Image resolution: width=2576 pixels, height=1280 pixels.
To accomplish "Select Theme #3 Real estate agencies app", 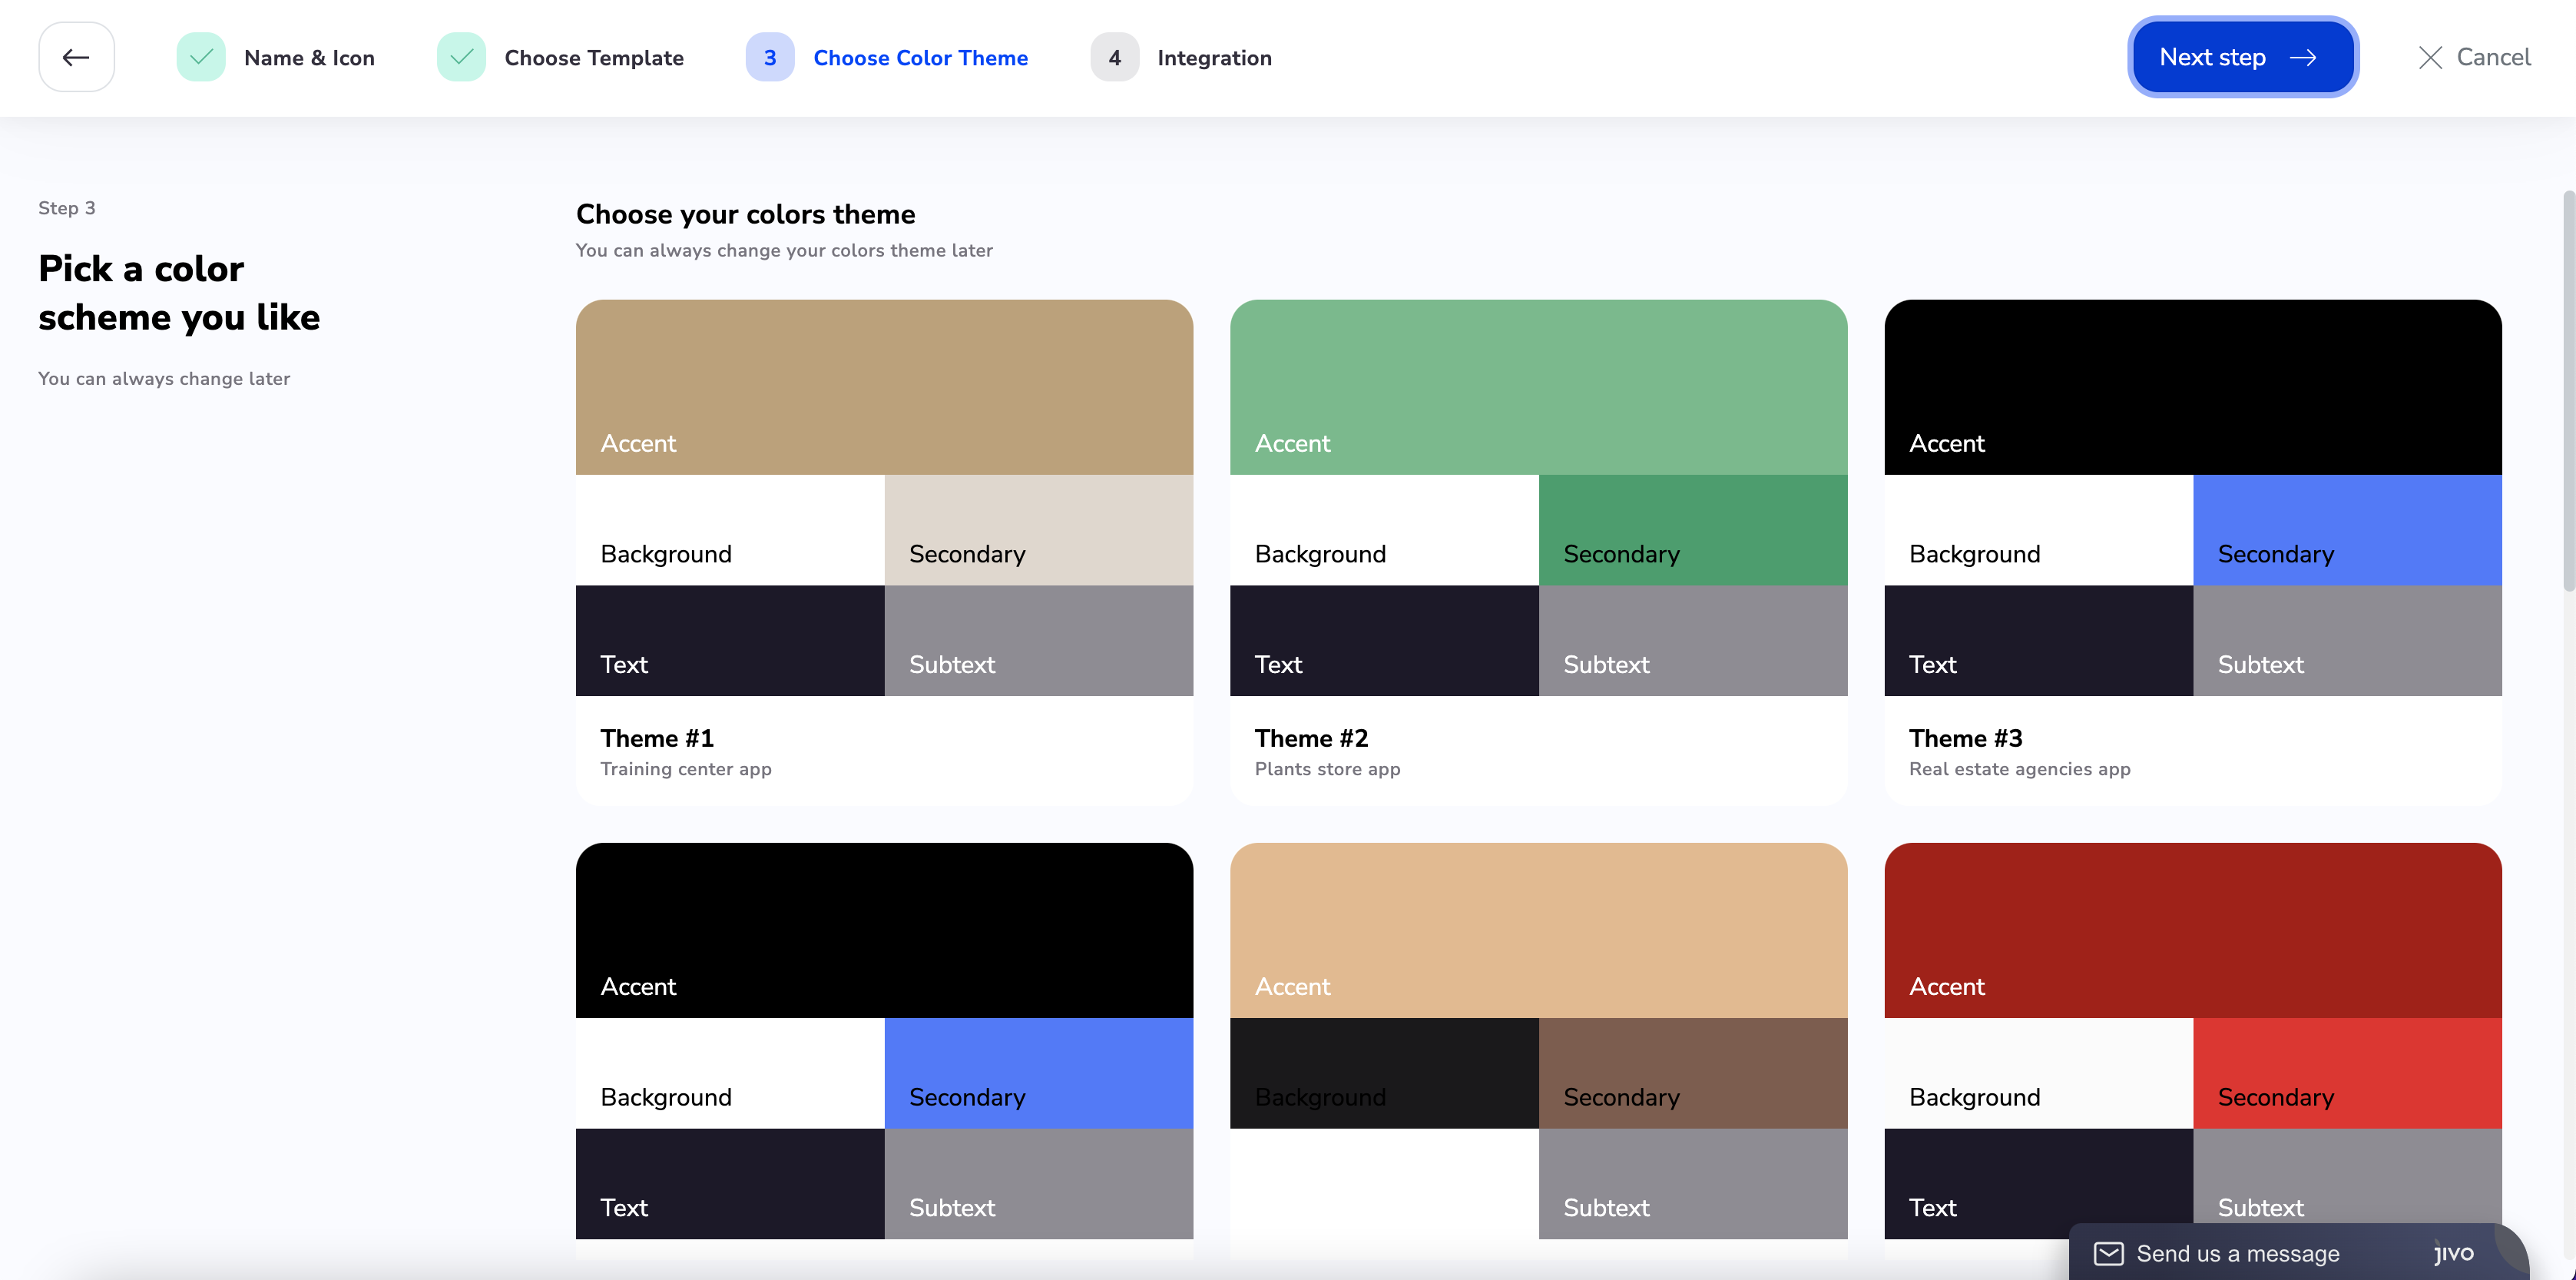I will tap(2192, 751).
